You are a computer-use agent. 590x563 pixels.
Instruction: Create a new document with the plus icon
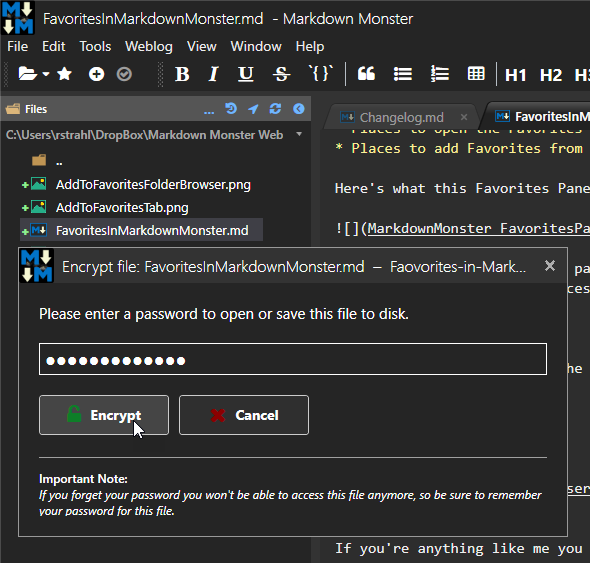pos(96,74)
